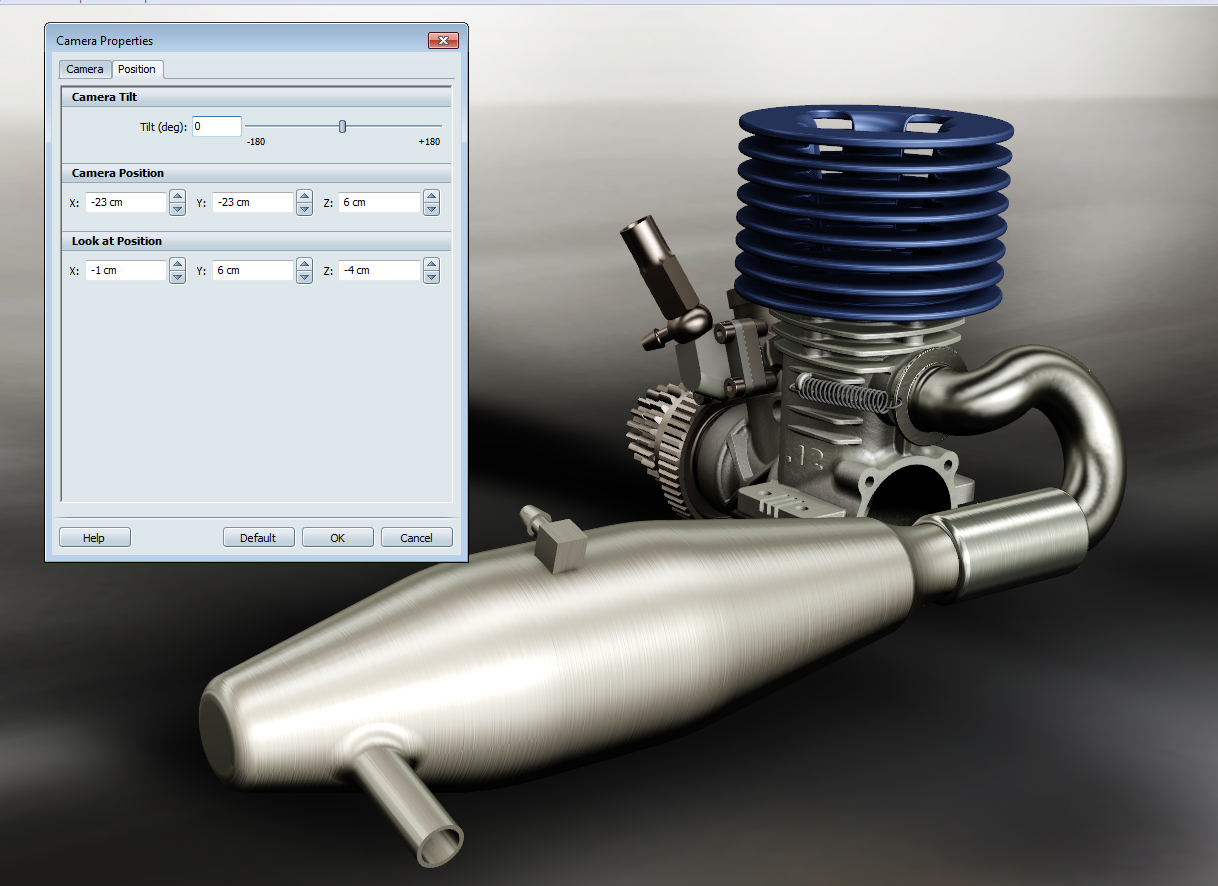1218x886 pixels.
Task: Decrease the Look at Position Z value
Action: click(431, 277)
